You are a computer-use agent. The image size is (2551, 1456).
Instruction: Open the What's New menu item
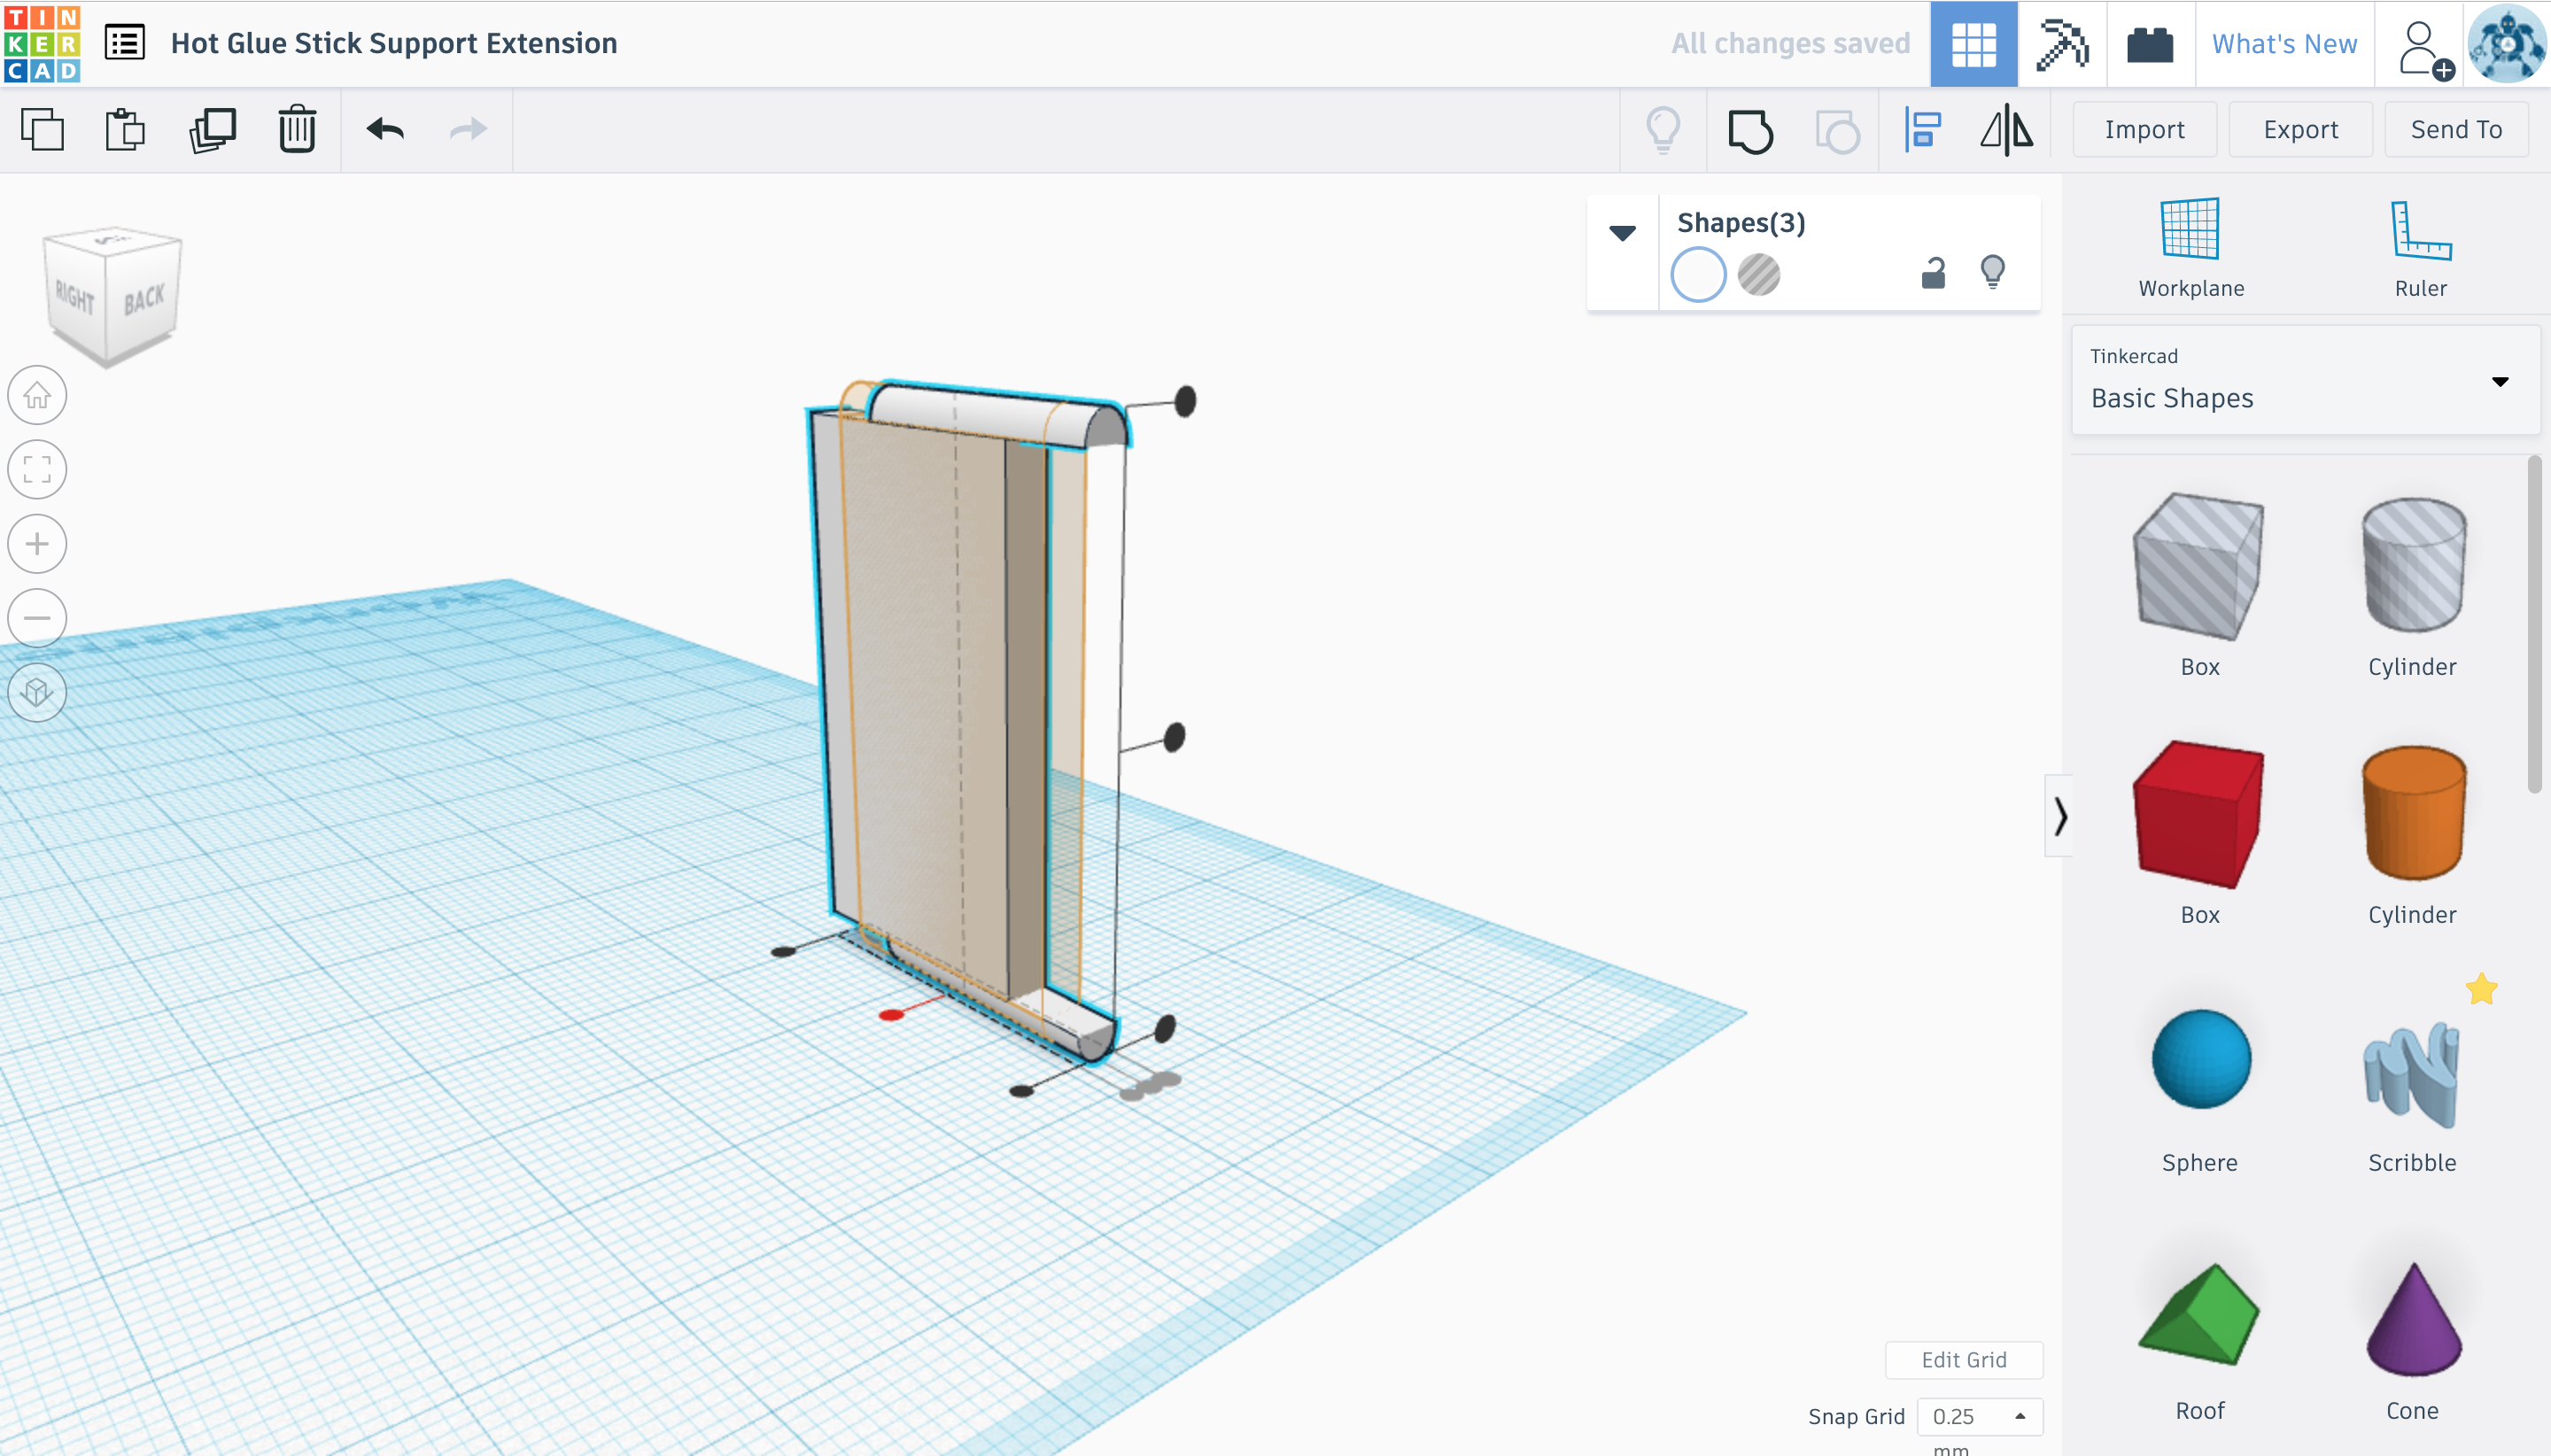pos(2281,42)
